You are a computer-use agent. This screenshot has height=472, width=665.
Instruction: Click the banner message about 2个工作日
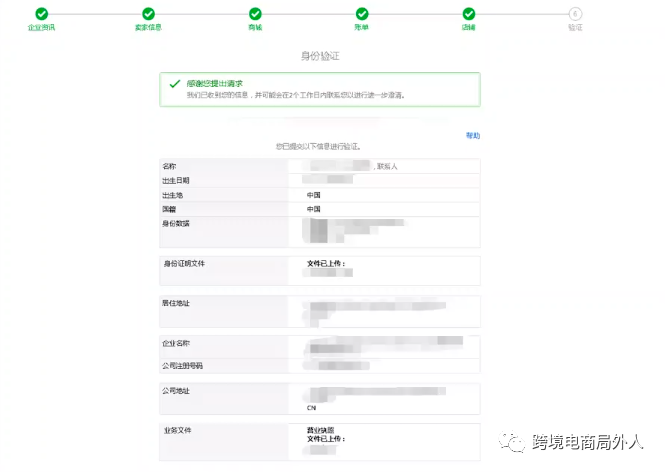[296, 95]
